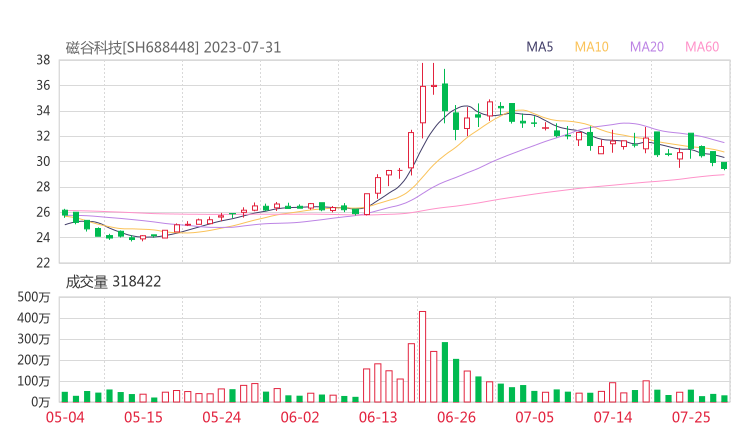Click the 06-02 date axis label
The width and height of the screenshot is (740, 440).
(300, 417)
